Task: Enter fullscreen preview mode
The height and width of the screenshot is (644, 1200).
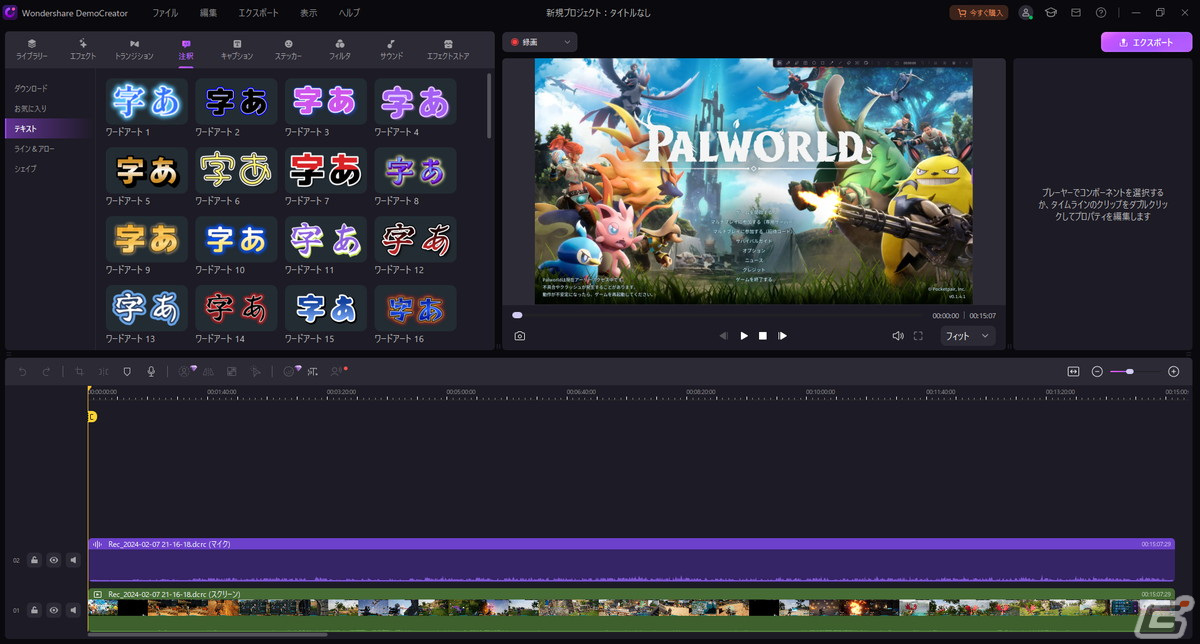Action: (x=918, y=336)
